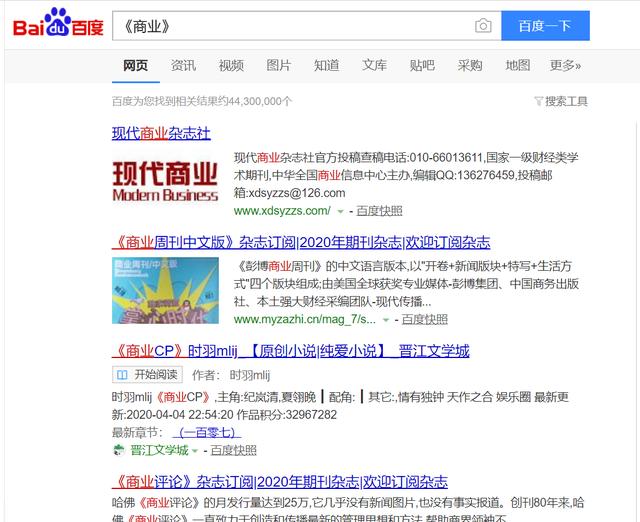Switch to the 资讯 tab

[x=183, y=65]
